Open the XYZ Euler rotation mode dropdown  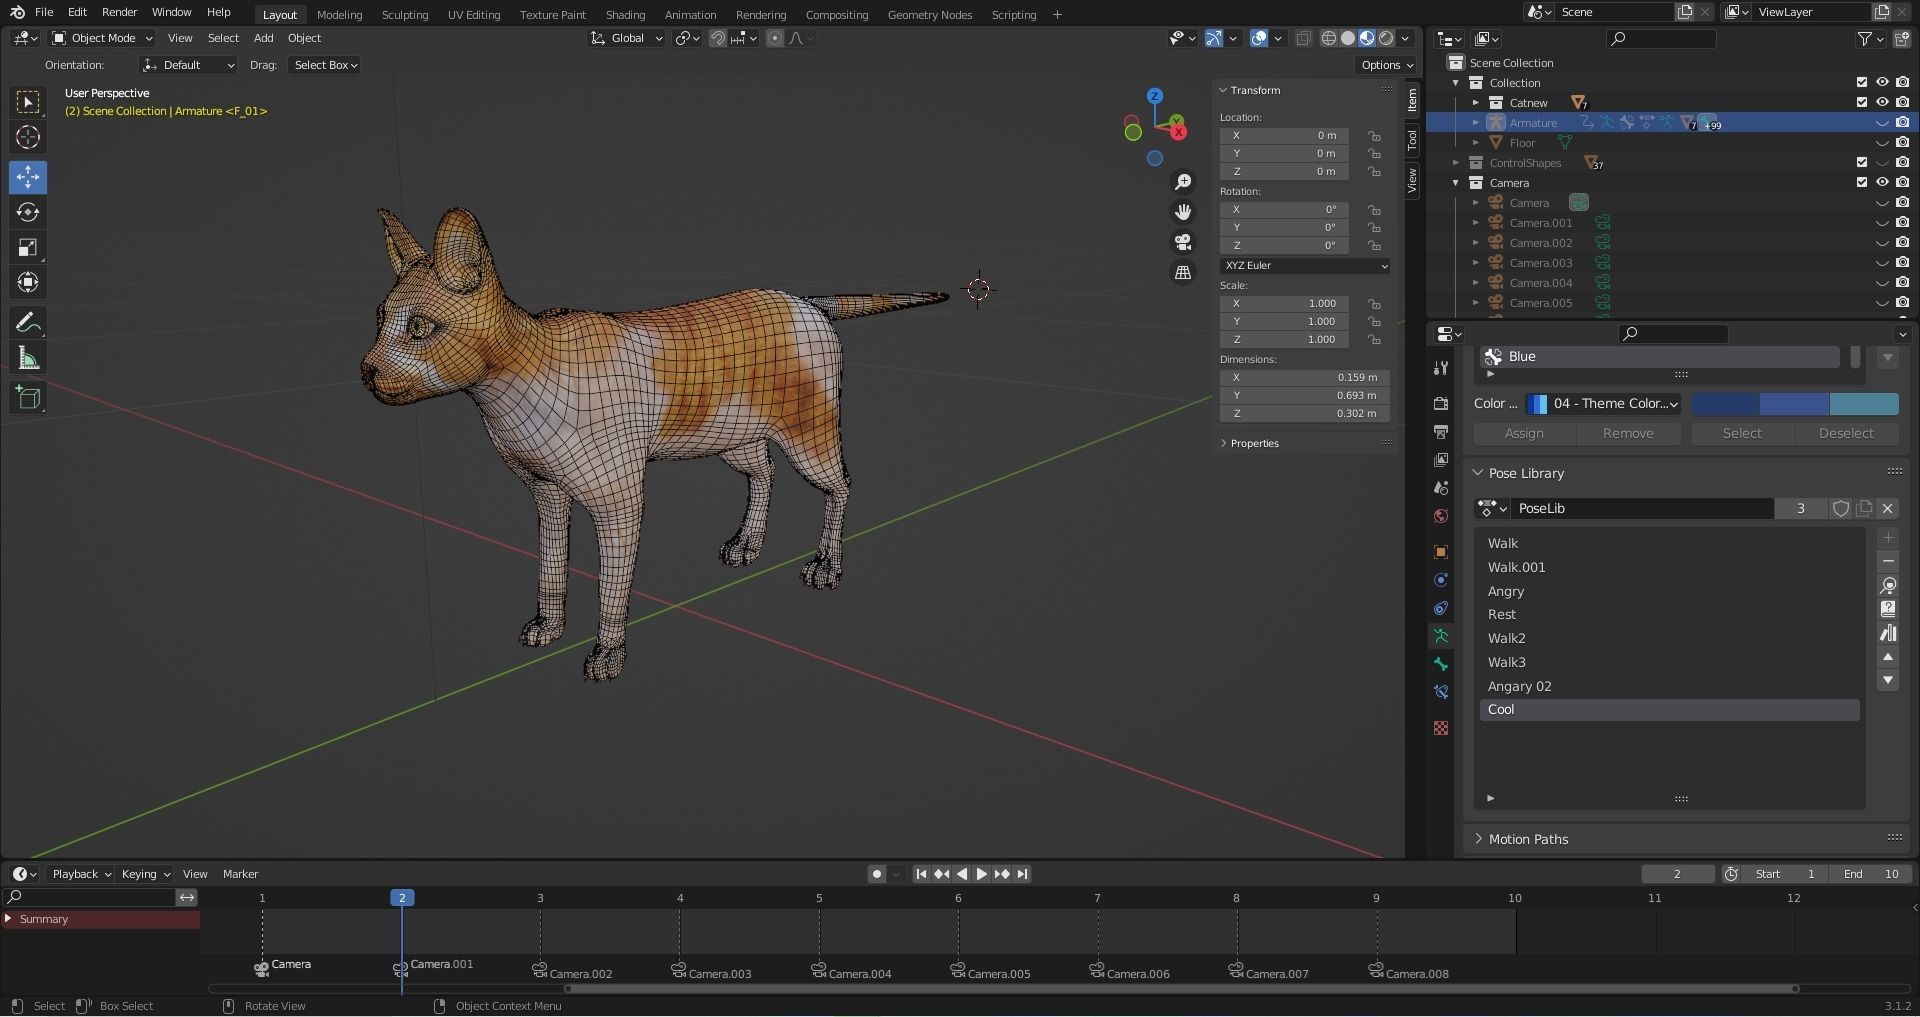click(x=1305, y=266)
